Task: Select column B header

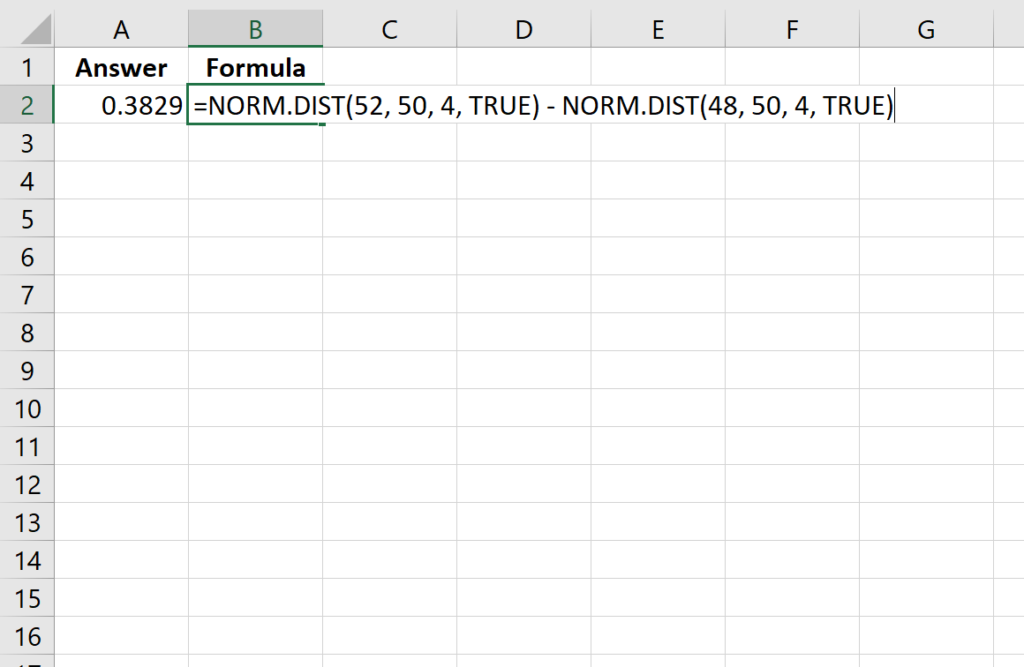Action: point(255,29)
